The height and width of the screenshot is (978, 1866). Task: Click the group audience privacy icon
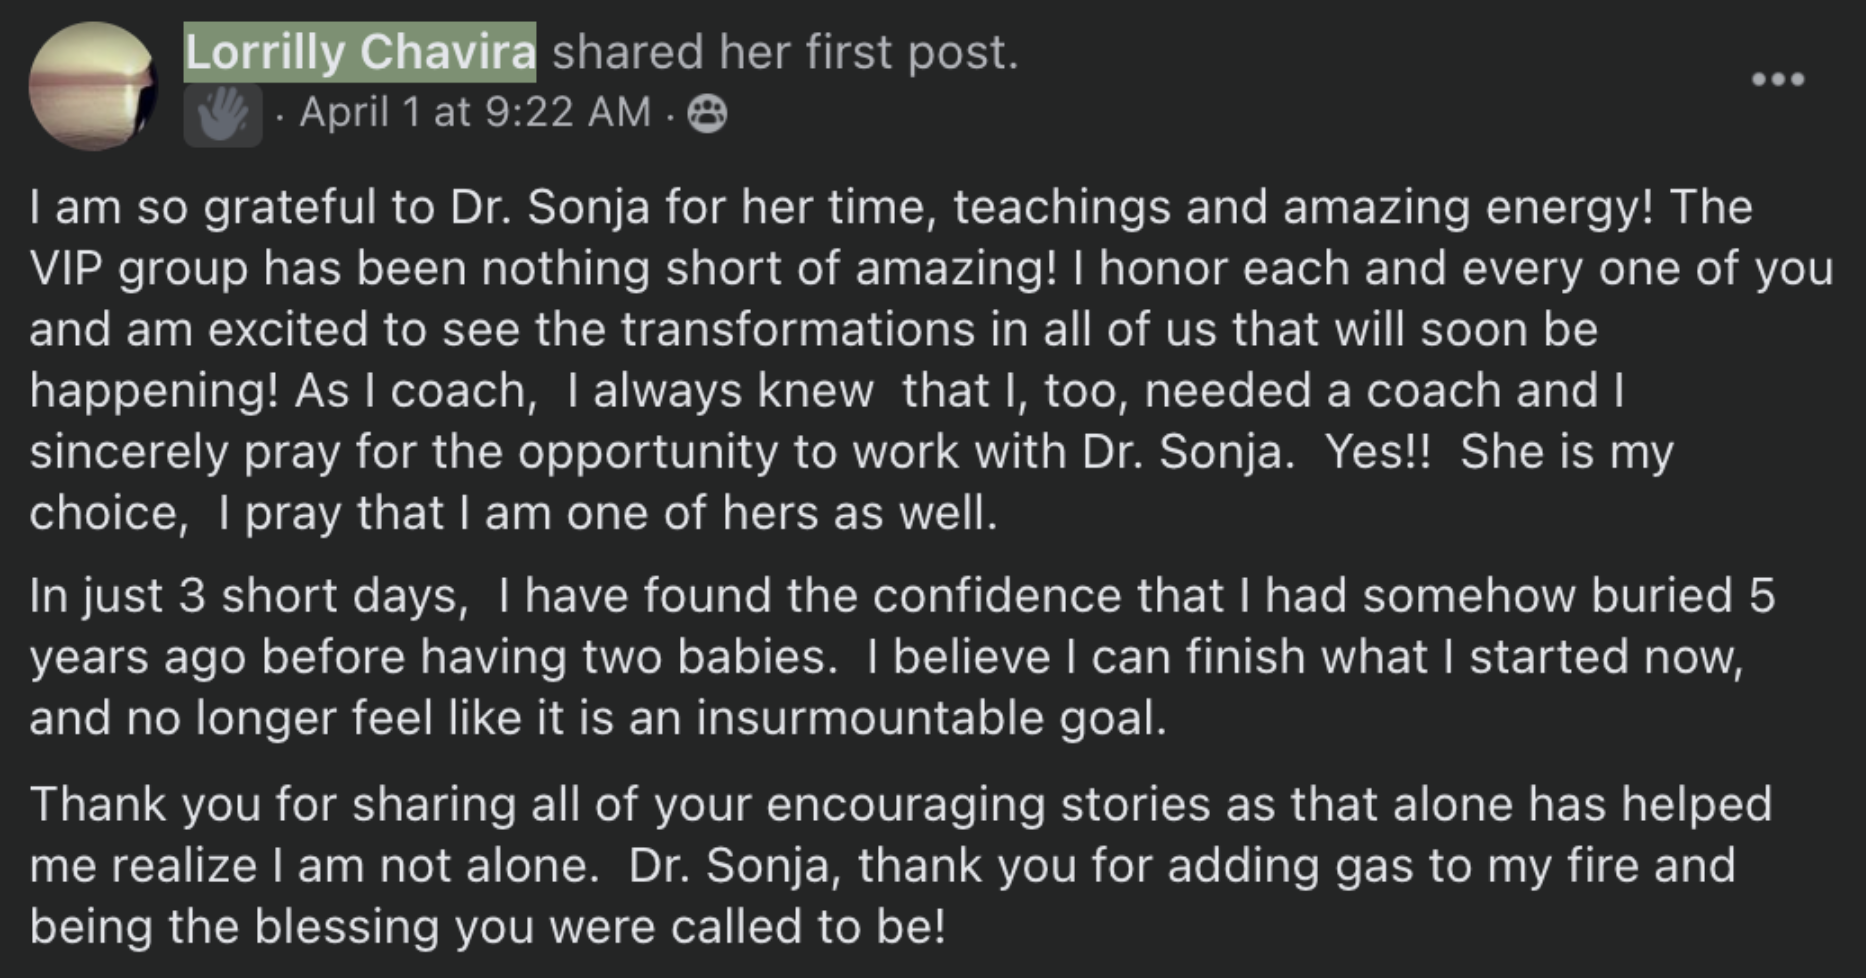(x=707, y=114)
